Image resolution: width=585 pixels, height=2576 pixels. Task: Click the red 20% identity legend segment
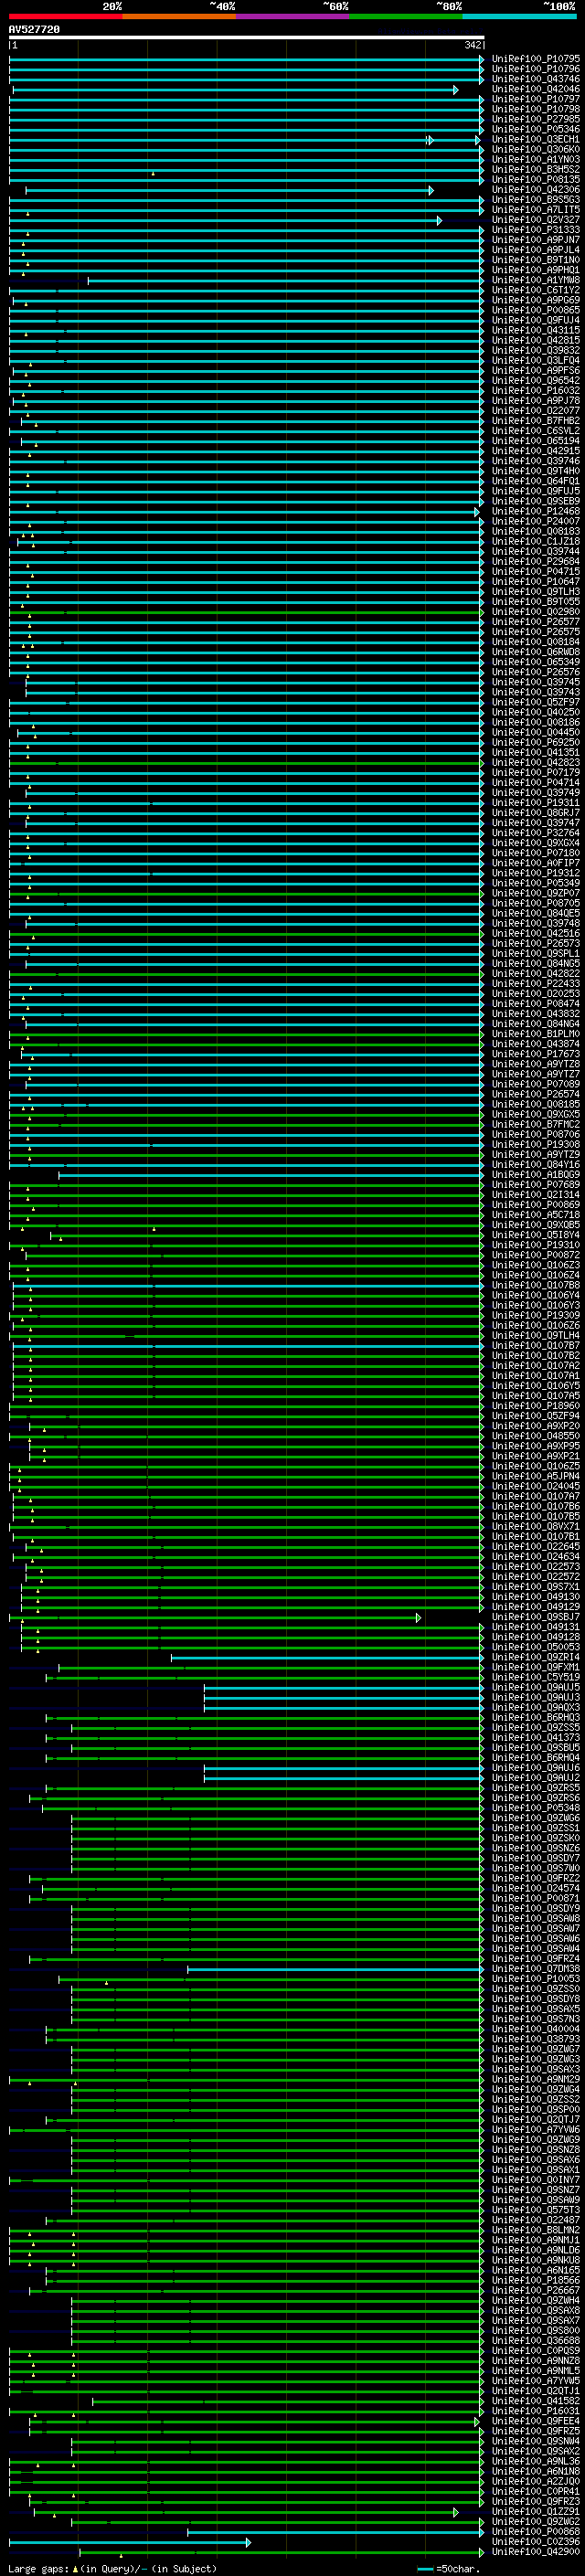click(x=65, y=16)
